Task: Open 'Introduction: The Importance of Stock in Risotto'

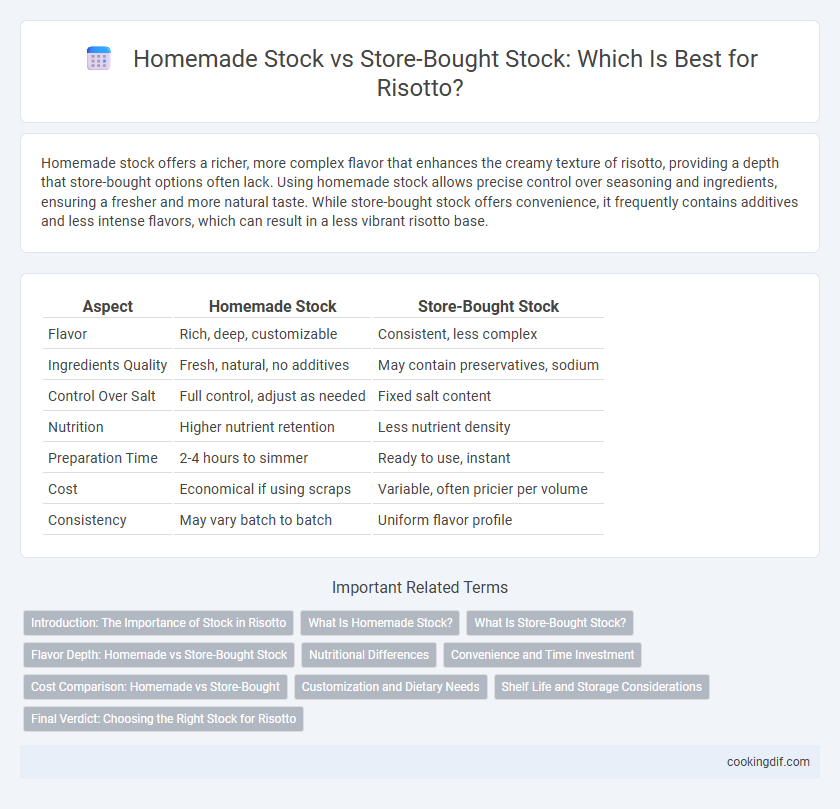Action: pos(159,623)
